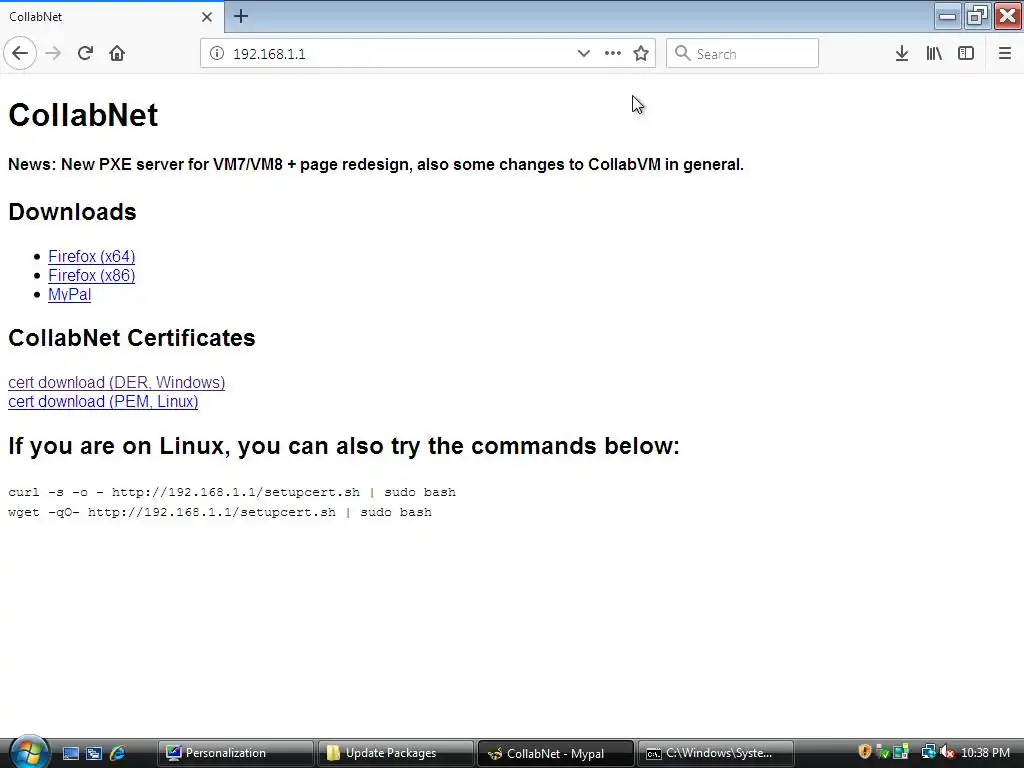
Task: Show site information for 192.168.1.1
Action: [x=217, y=54]
